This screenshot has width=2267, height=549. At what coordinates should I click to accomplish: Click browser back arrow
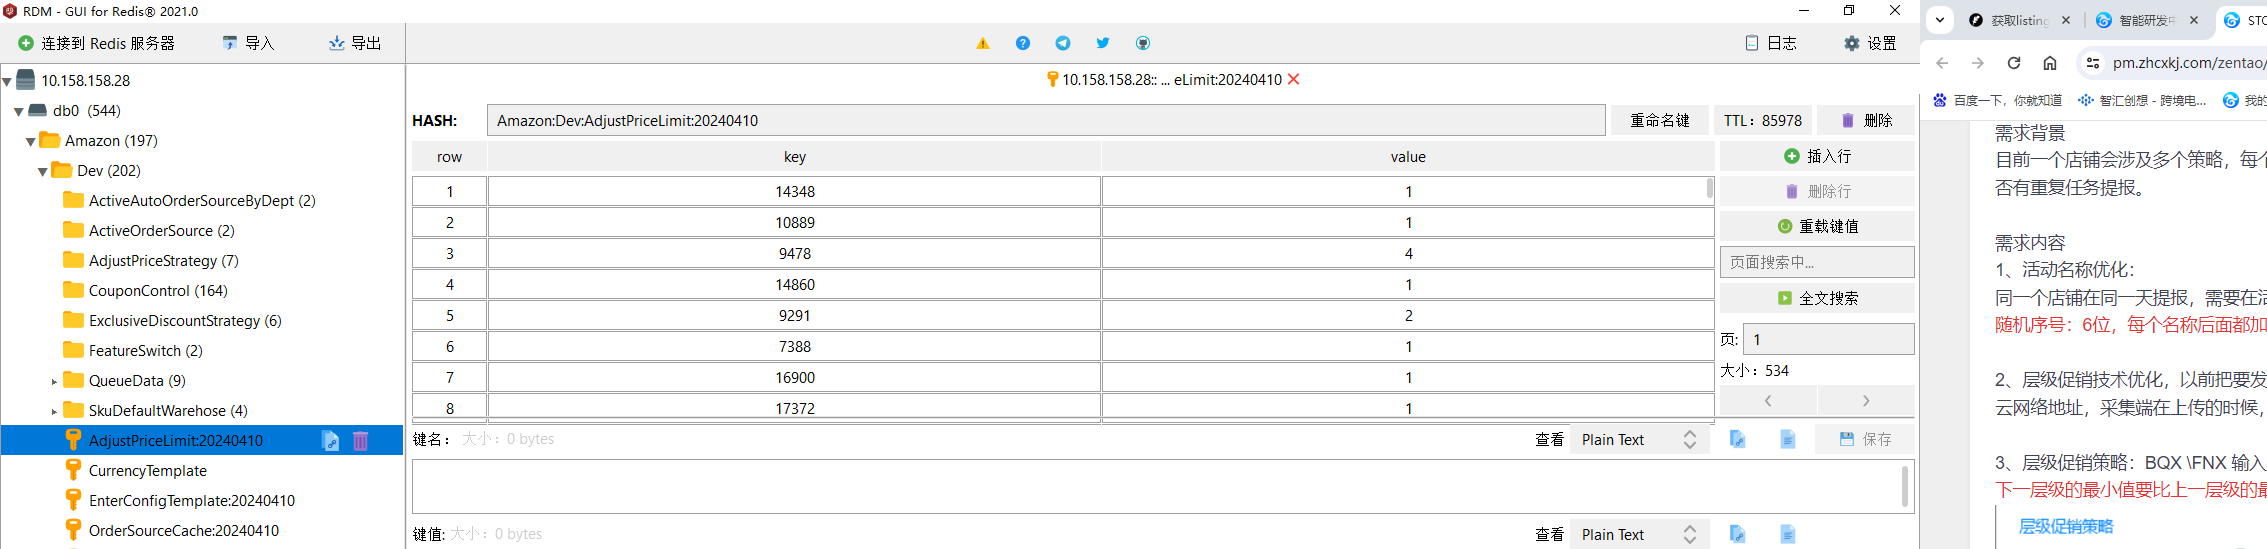click(x=1942, y=63)
